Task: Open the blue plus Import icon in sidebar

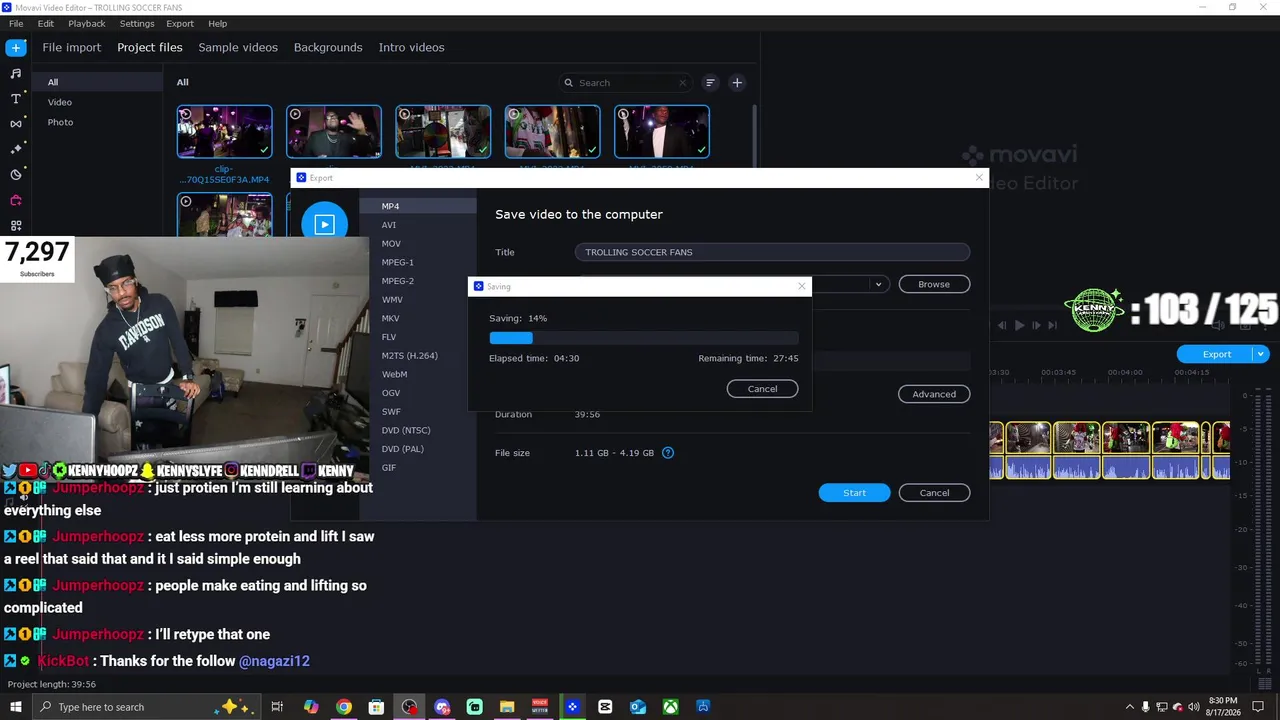Action: click(x=16, y=48)
